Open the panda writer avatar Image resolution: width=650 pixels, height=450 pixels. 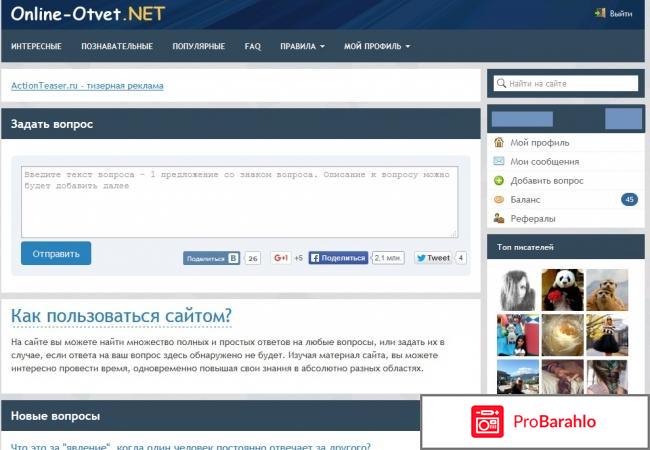click(x=563, y=290)
